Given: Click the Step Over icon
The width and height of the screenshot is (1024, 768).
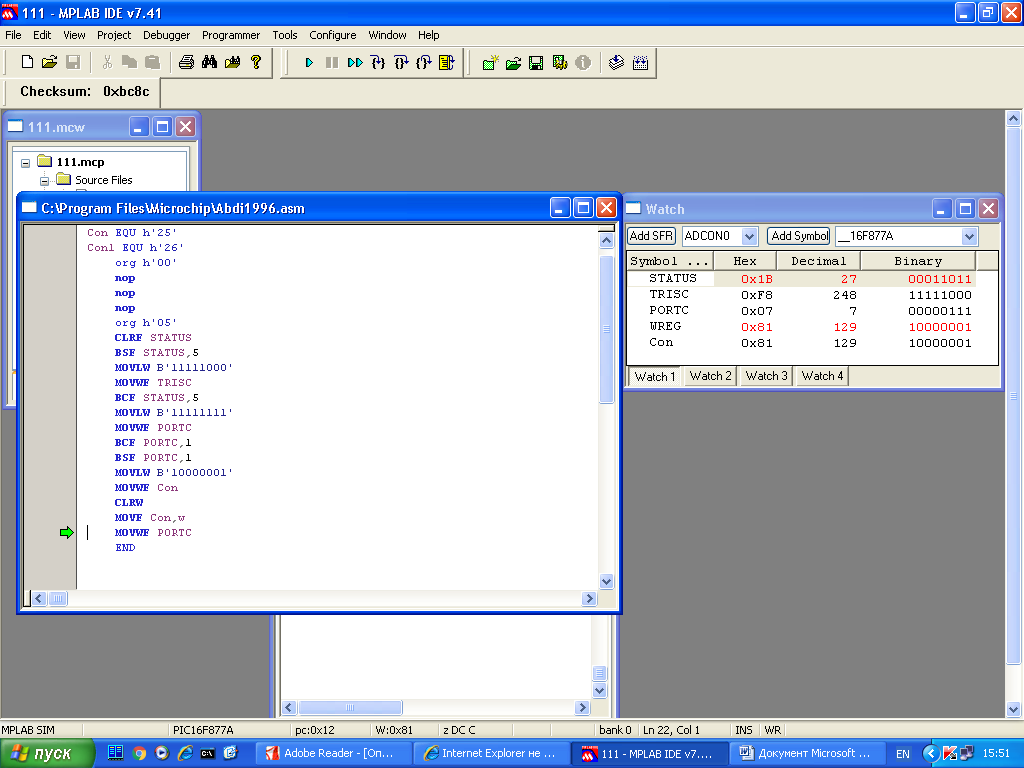Looking at the screenshot, I should 401,63.
